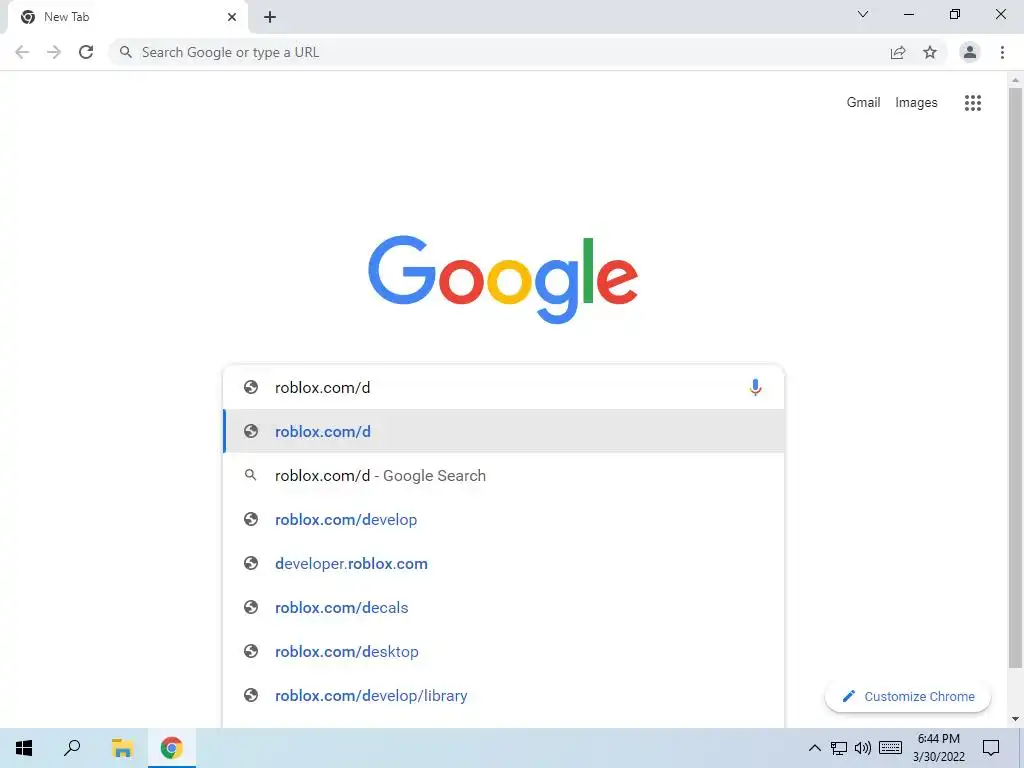Choose the roblox.com/develop/library suggestion
The width and height of the screenshot is (1024, 768).
(503, 696)
